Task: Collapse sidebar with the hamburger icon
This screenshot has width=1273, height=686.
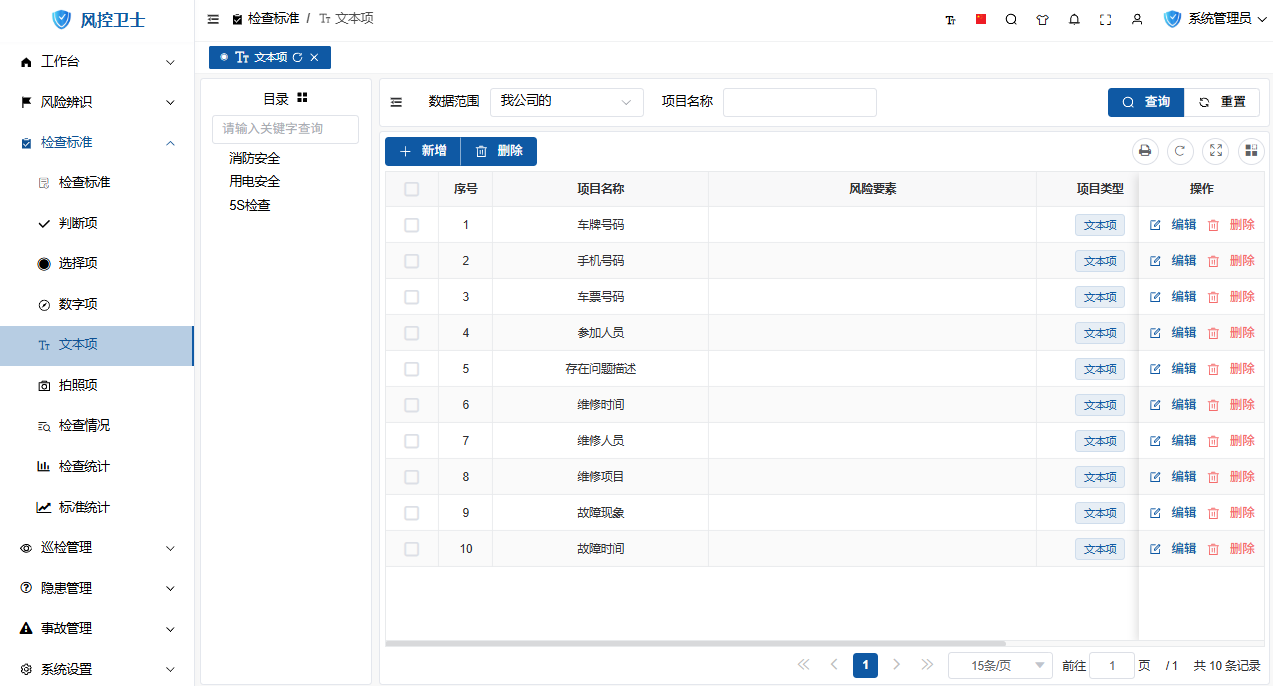Action: coord(213,19)
